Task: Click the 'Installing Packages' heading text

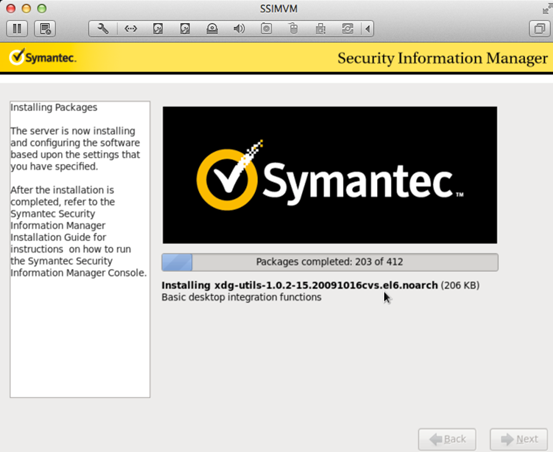Action: pos(54,107)
